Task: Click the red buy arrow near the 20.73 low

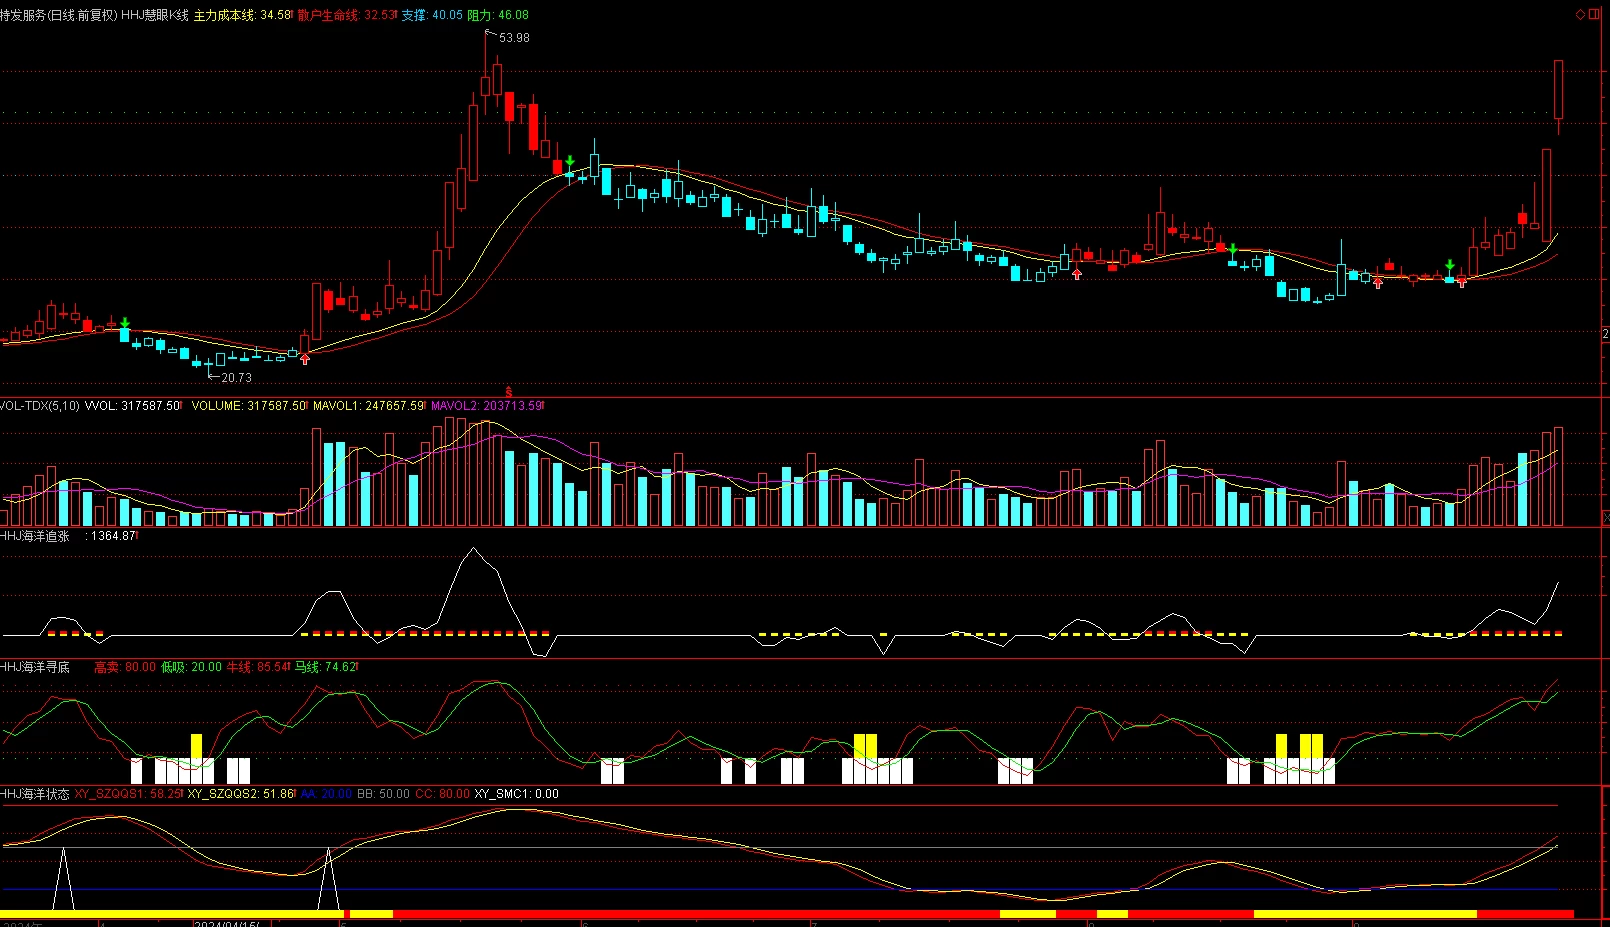Action: (305, 358)
